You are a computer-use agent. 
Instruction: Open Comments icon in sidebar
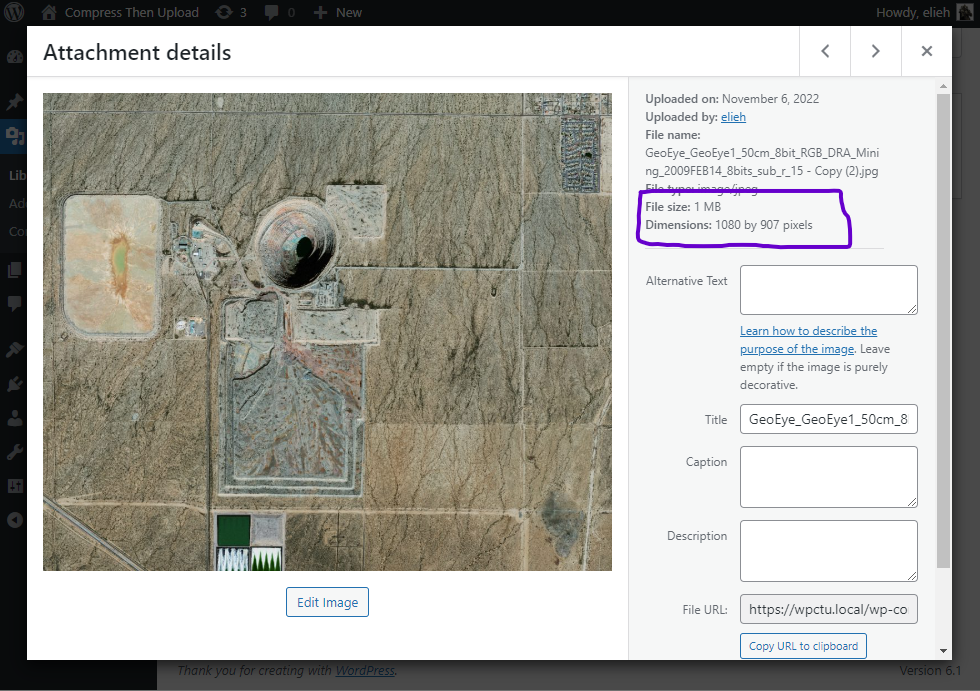point(14,304)
